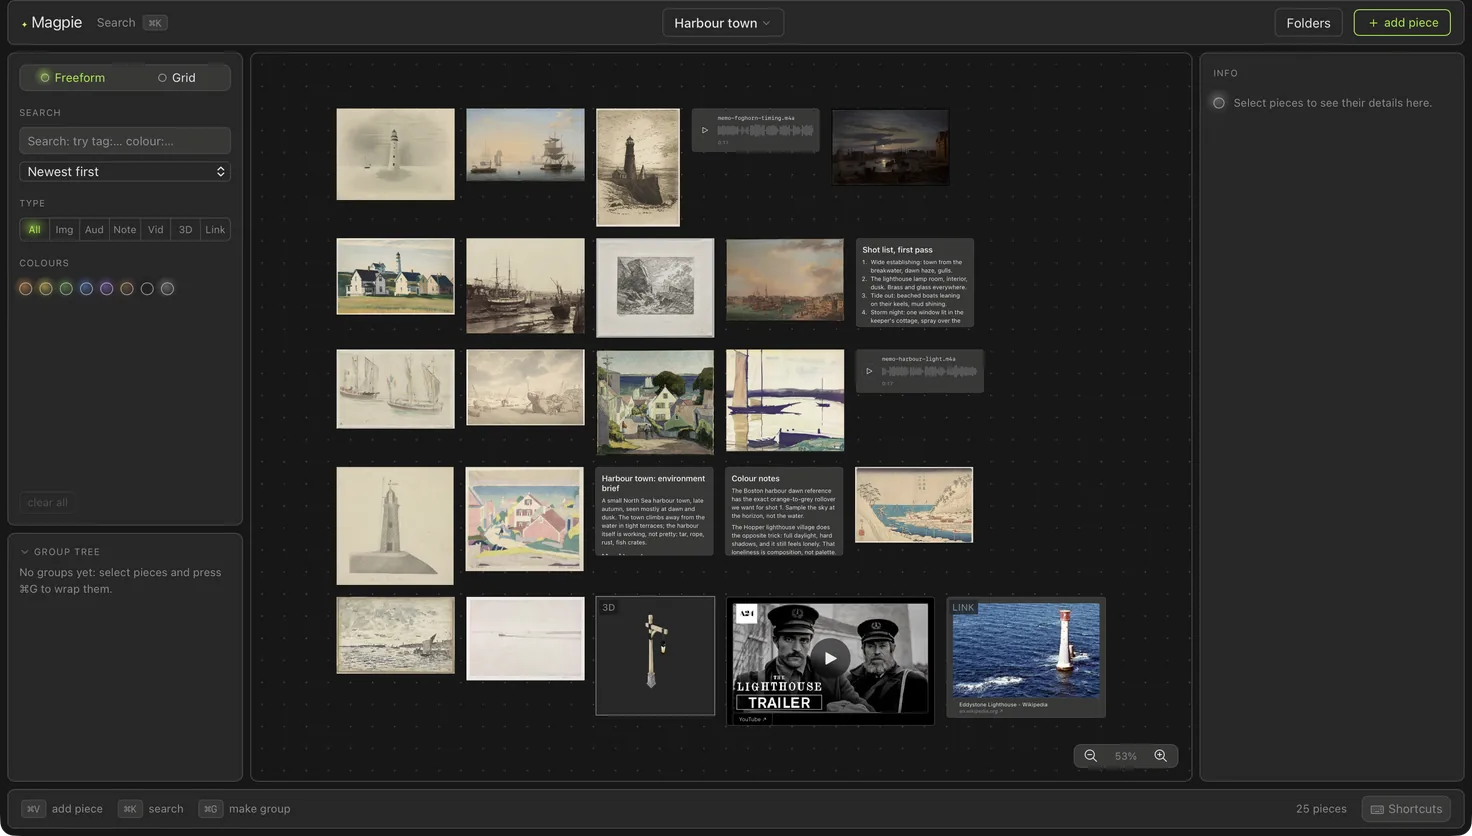Click the ⌘V add piece shortcut hint

63,809
